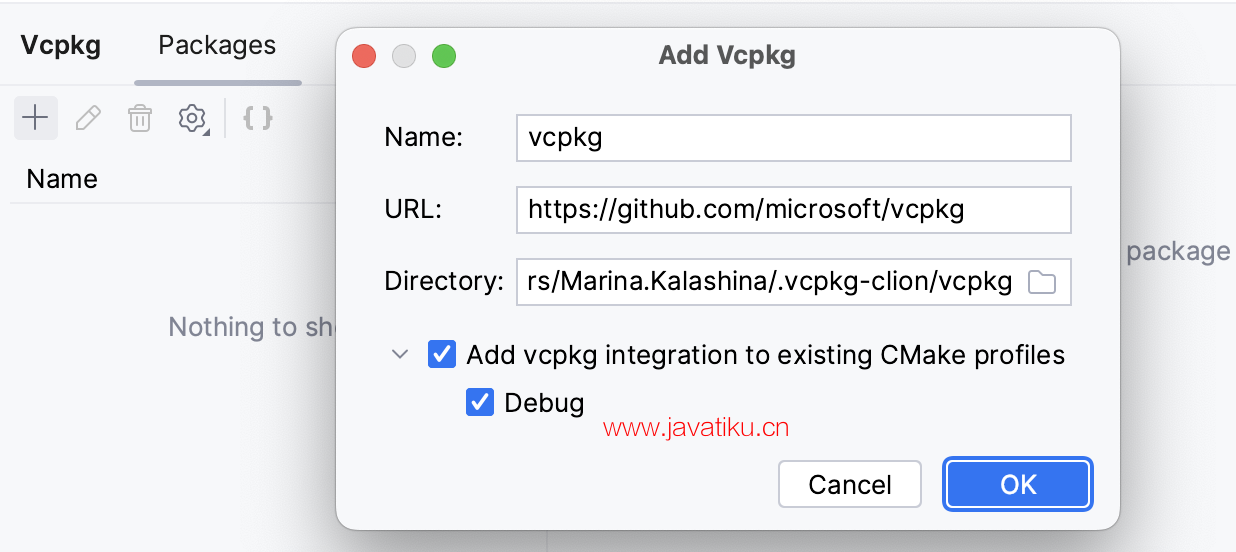Click the trash can delete icon
This screenshot has width=1236, height=552.
coord(139,119)
